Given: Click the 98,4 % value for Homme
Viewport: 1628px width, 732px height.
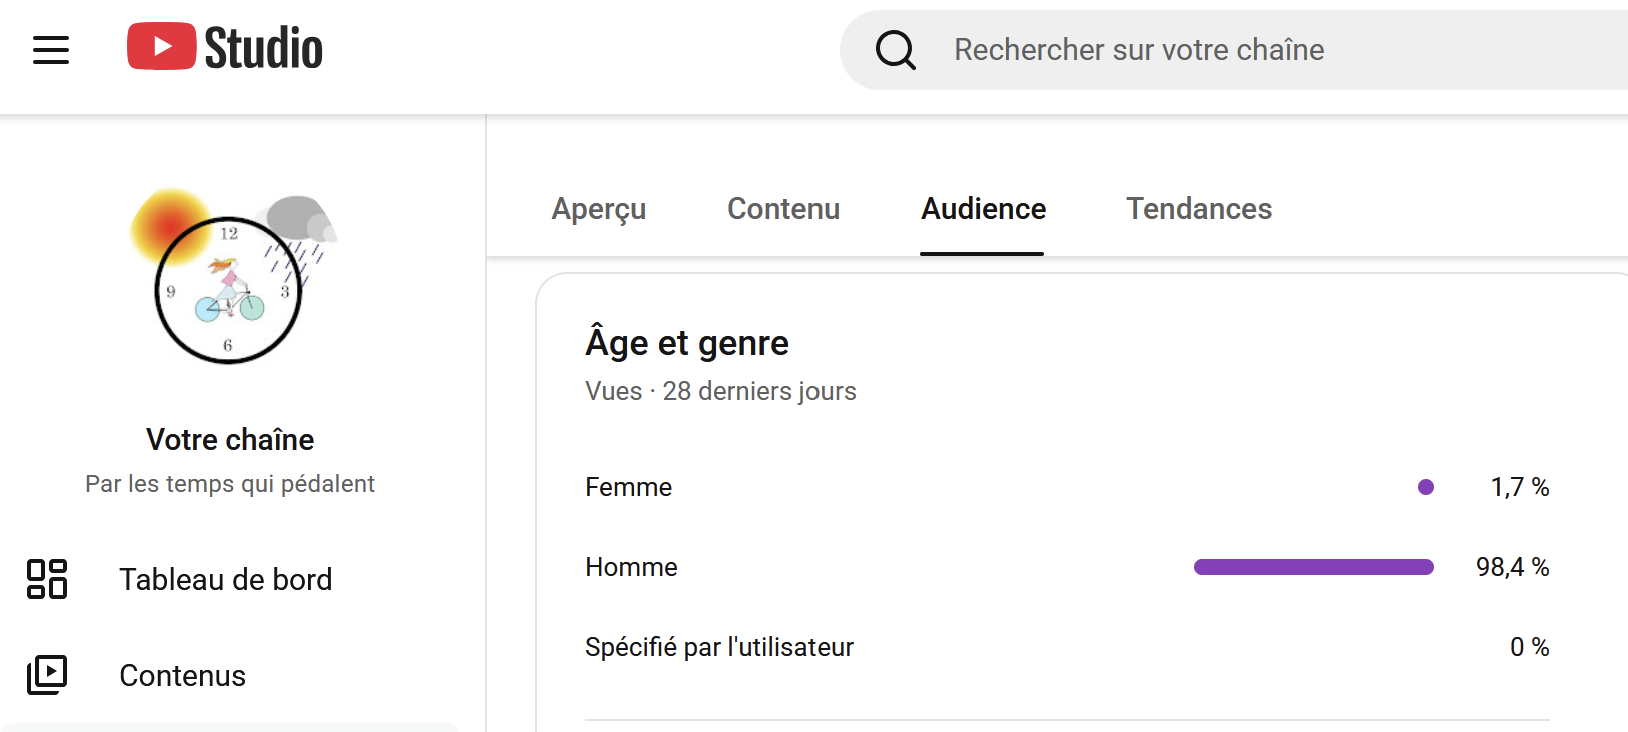Looking at the screenshot, I should [x=1512, y=567].
